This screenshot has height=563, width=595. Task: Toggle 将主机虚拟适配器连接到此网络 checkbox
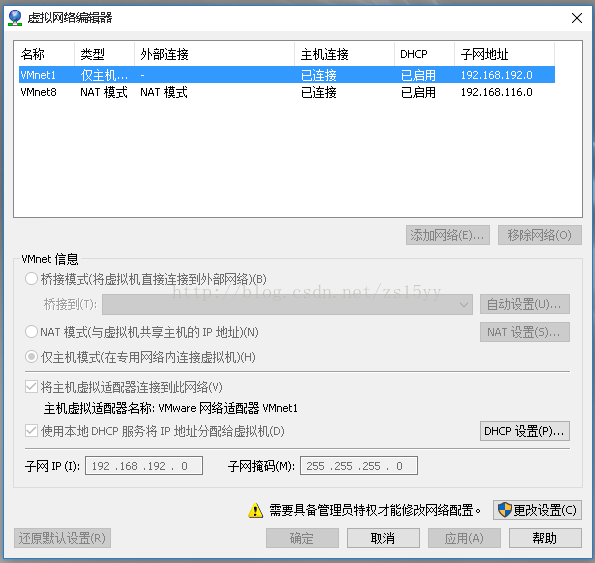(x=31, y=387)
